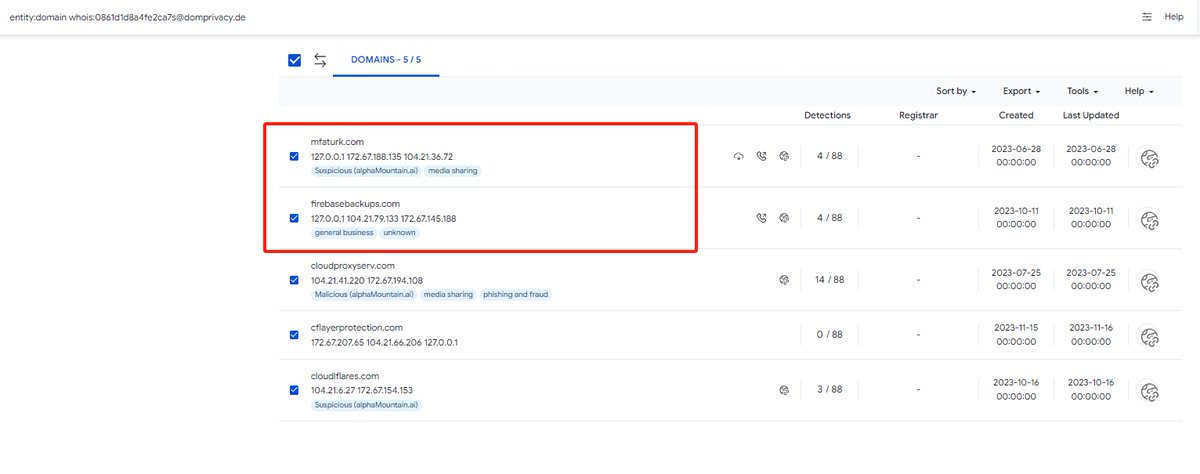The height and width of the screenshot is (474, 1200).
Task: Open the mfaturk.com domain link
Action: [x=336, y=142]
